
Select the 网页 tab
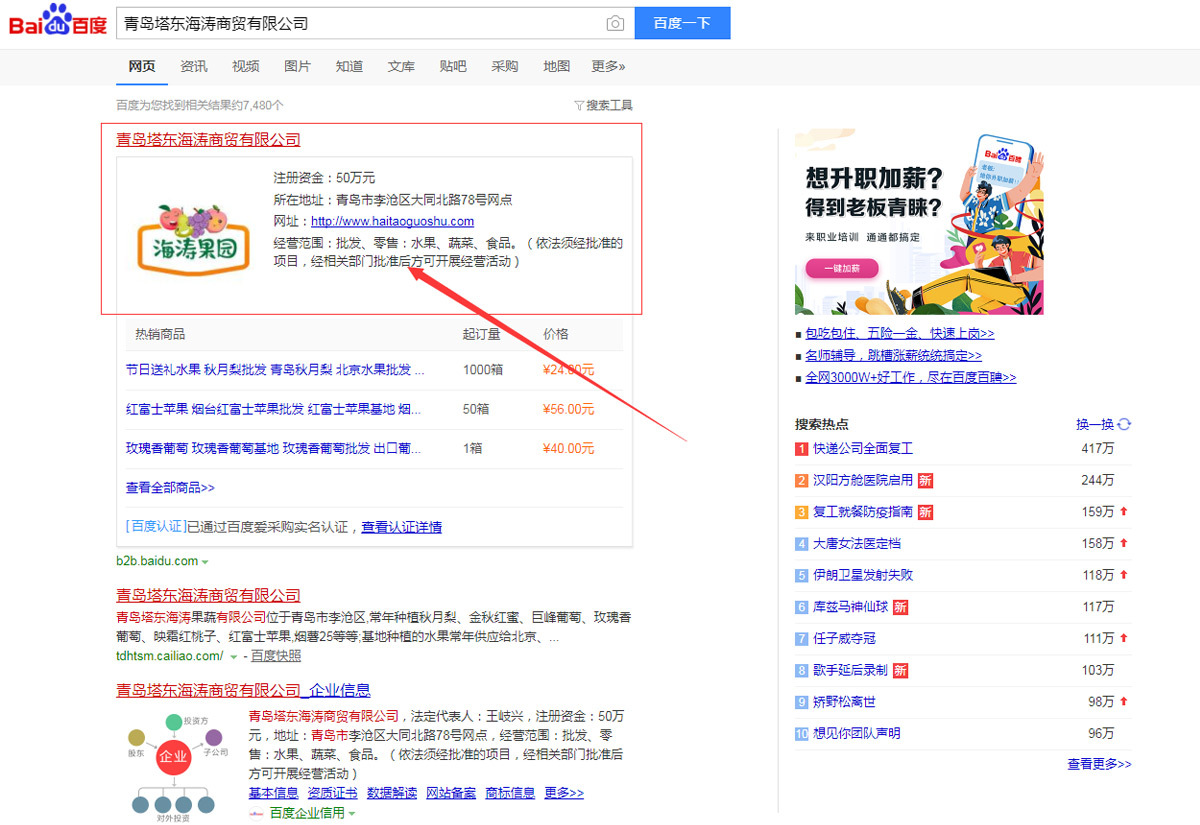click(142, 66)
